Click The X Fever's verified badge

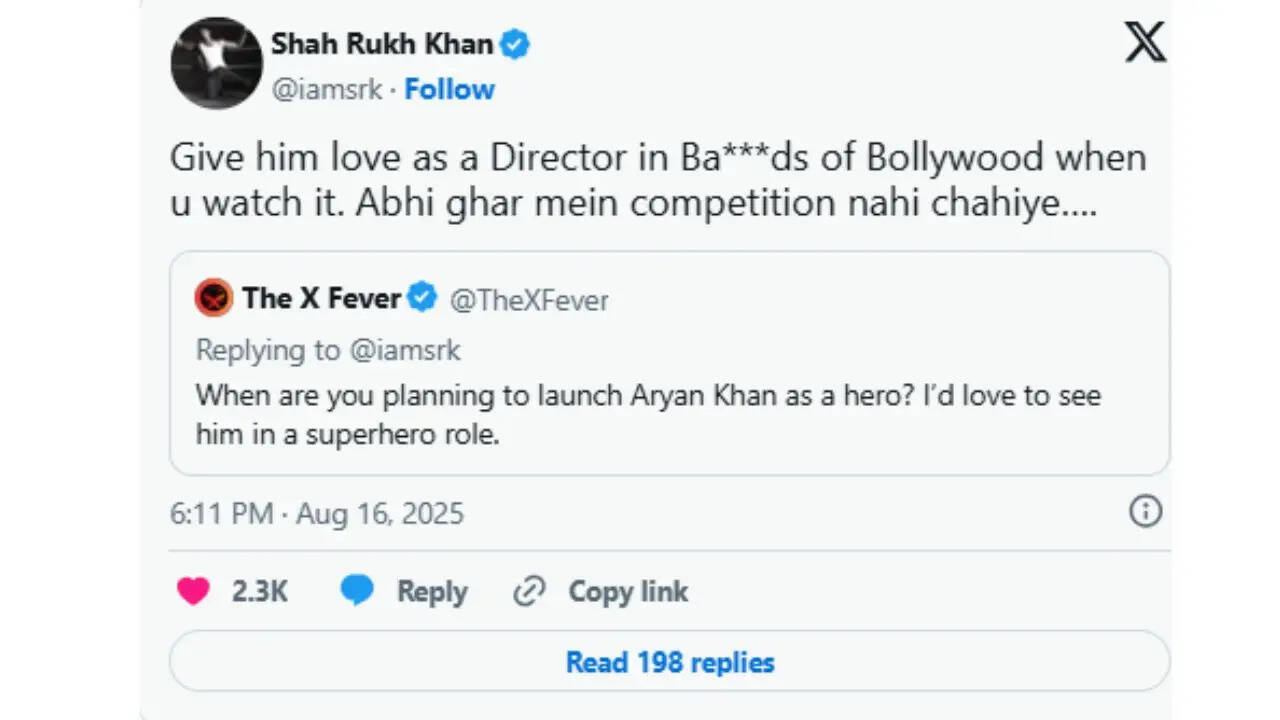tap(422, 297)
